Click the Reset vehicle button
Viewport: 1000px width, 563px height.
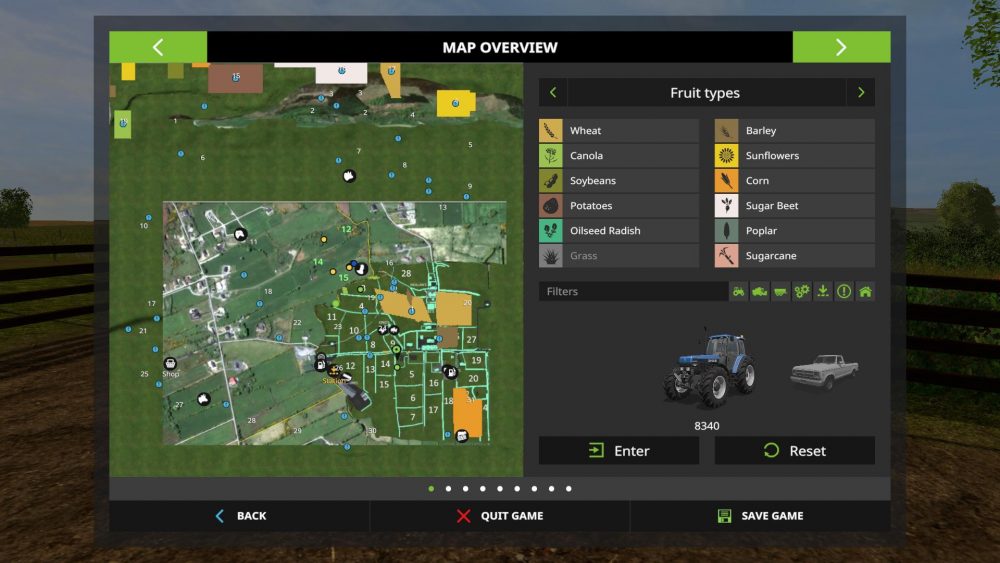(x=794, y=451)
